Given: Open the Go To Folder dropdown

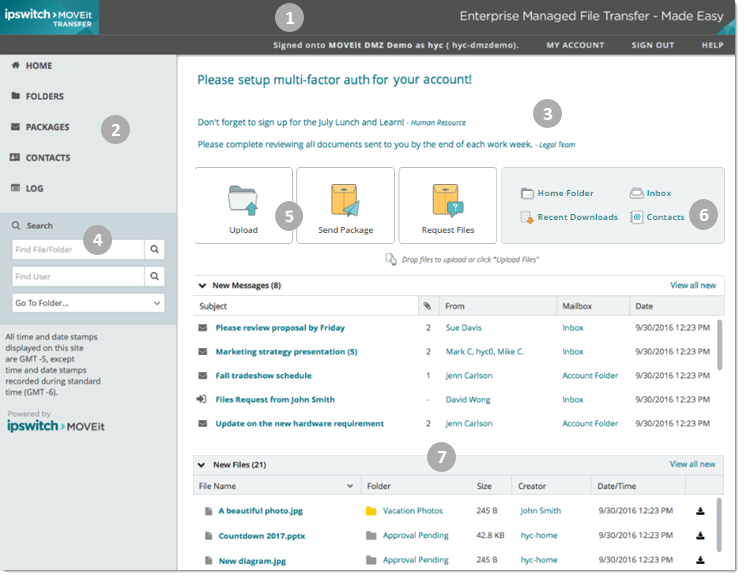Looking at the screenshot, I should pos(88,303).
